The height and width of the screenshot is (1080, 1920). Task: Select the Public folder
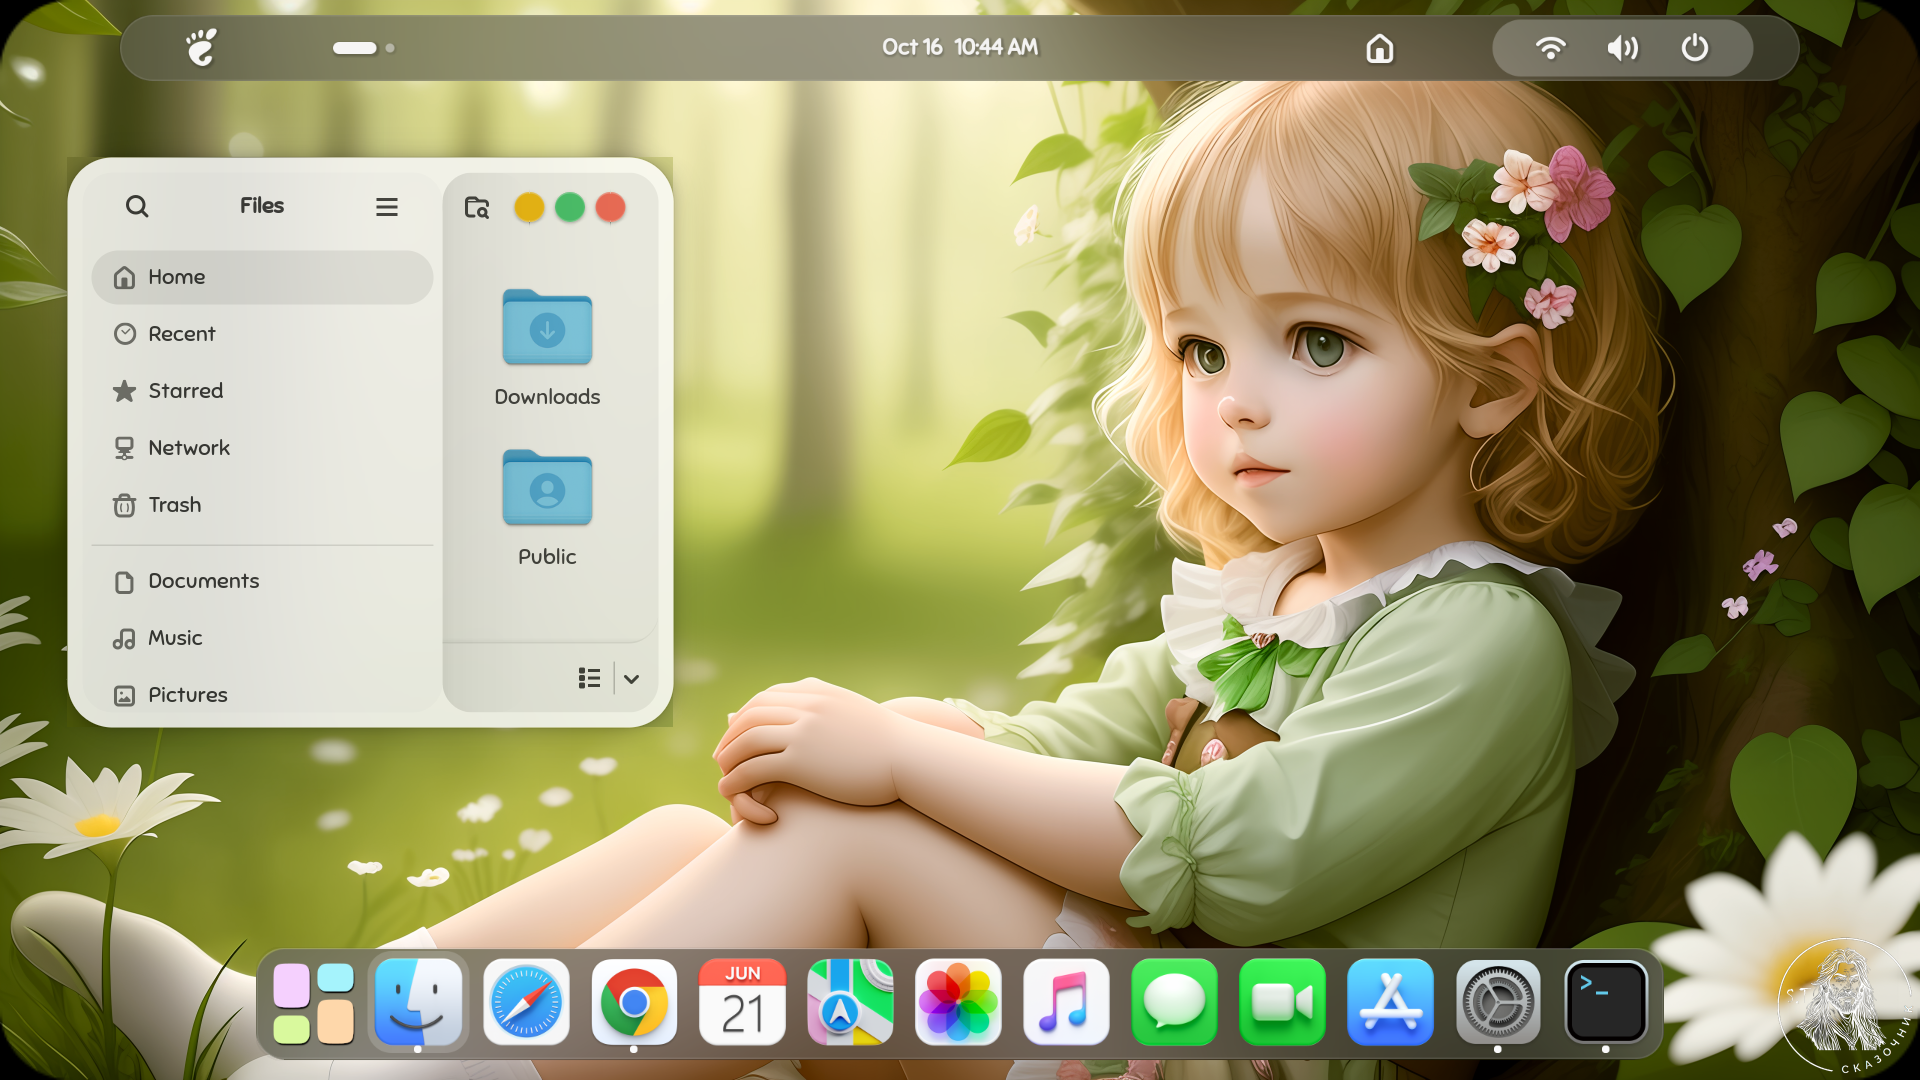coord(547,507)
